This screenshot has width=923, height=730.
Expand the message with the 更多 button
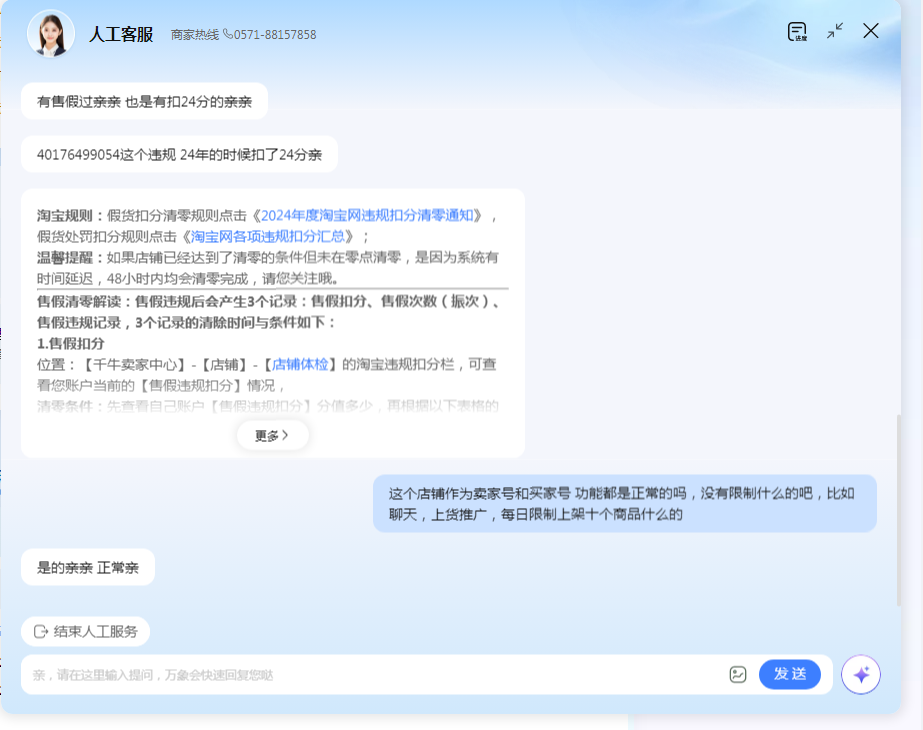pyautogui.click(x=273, y=436)
